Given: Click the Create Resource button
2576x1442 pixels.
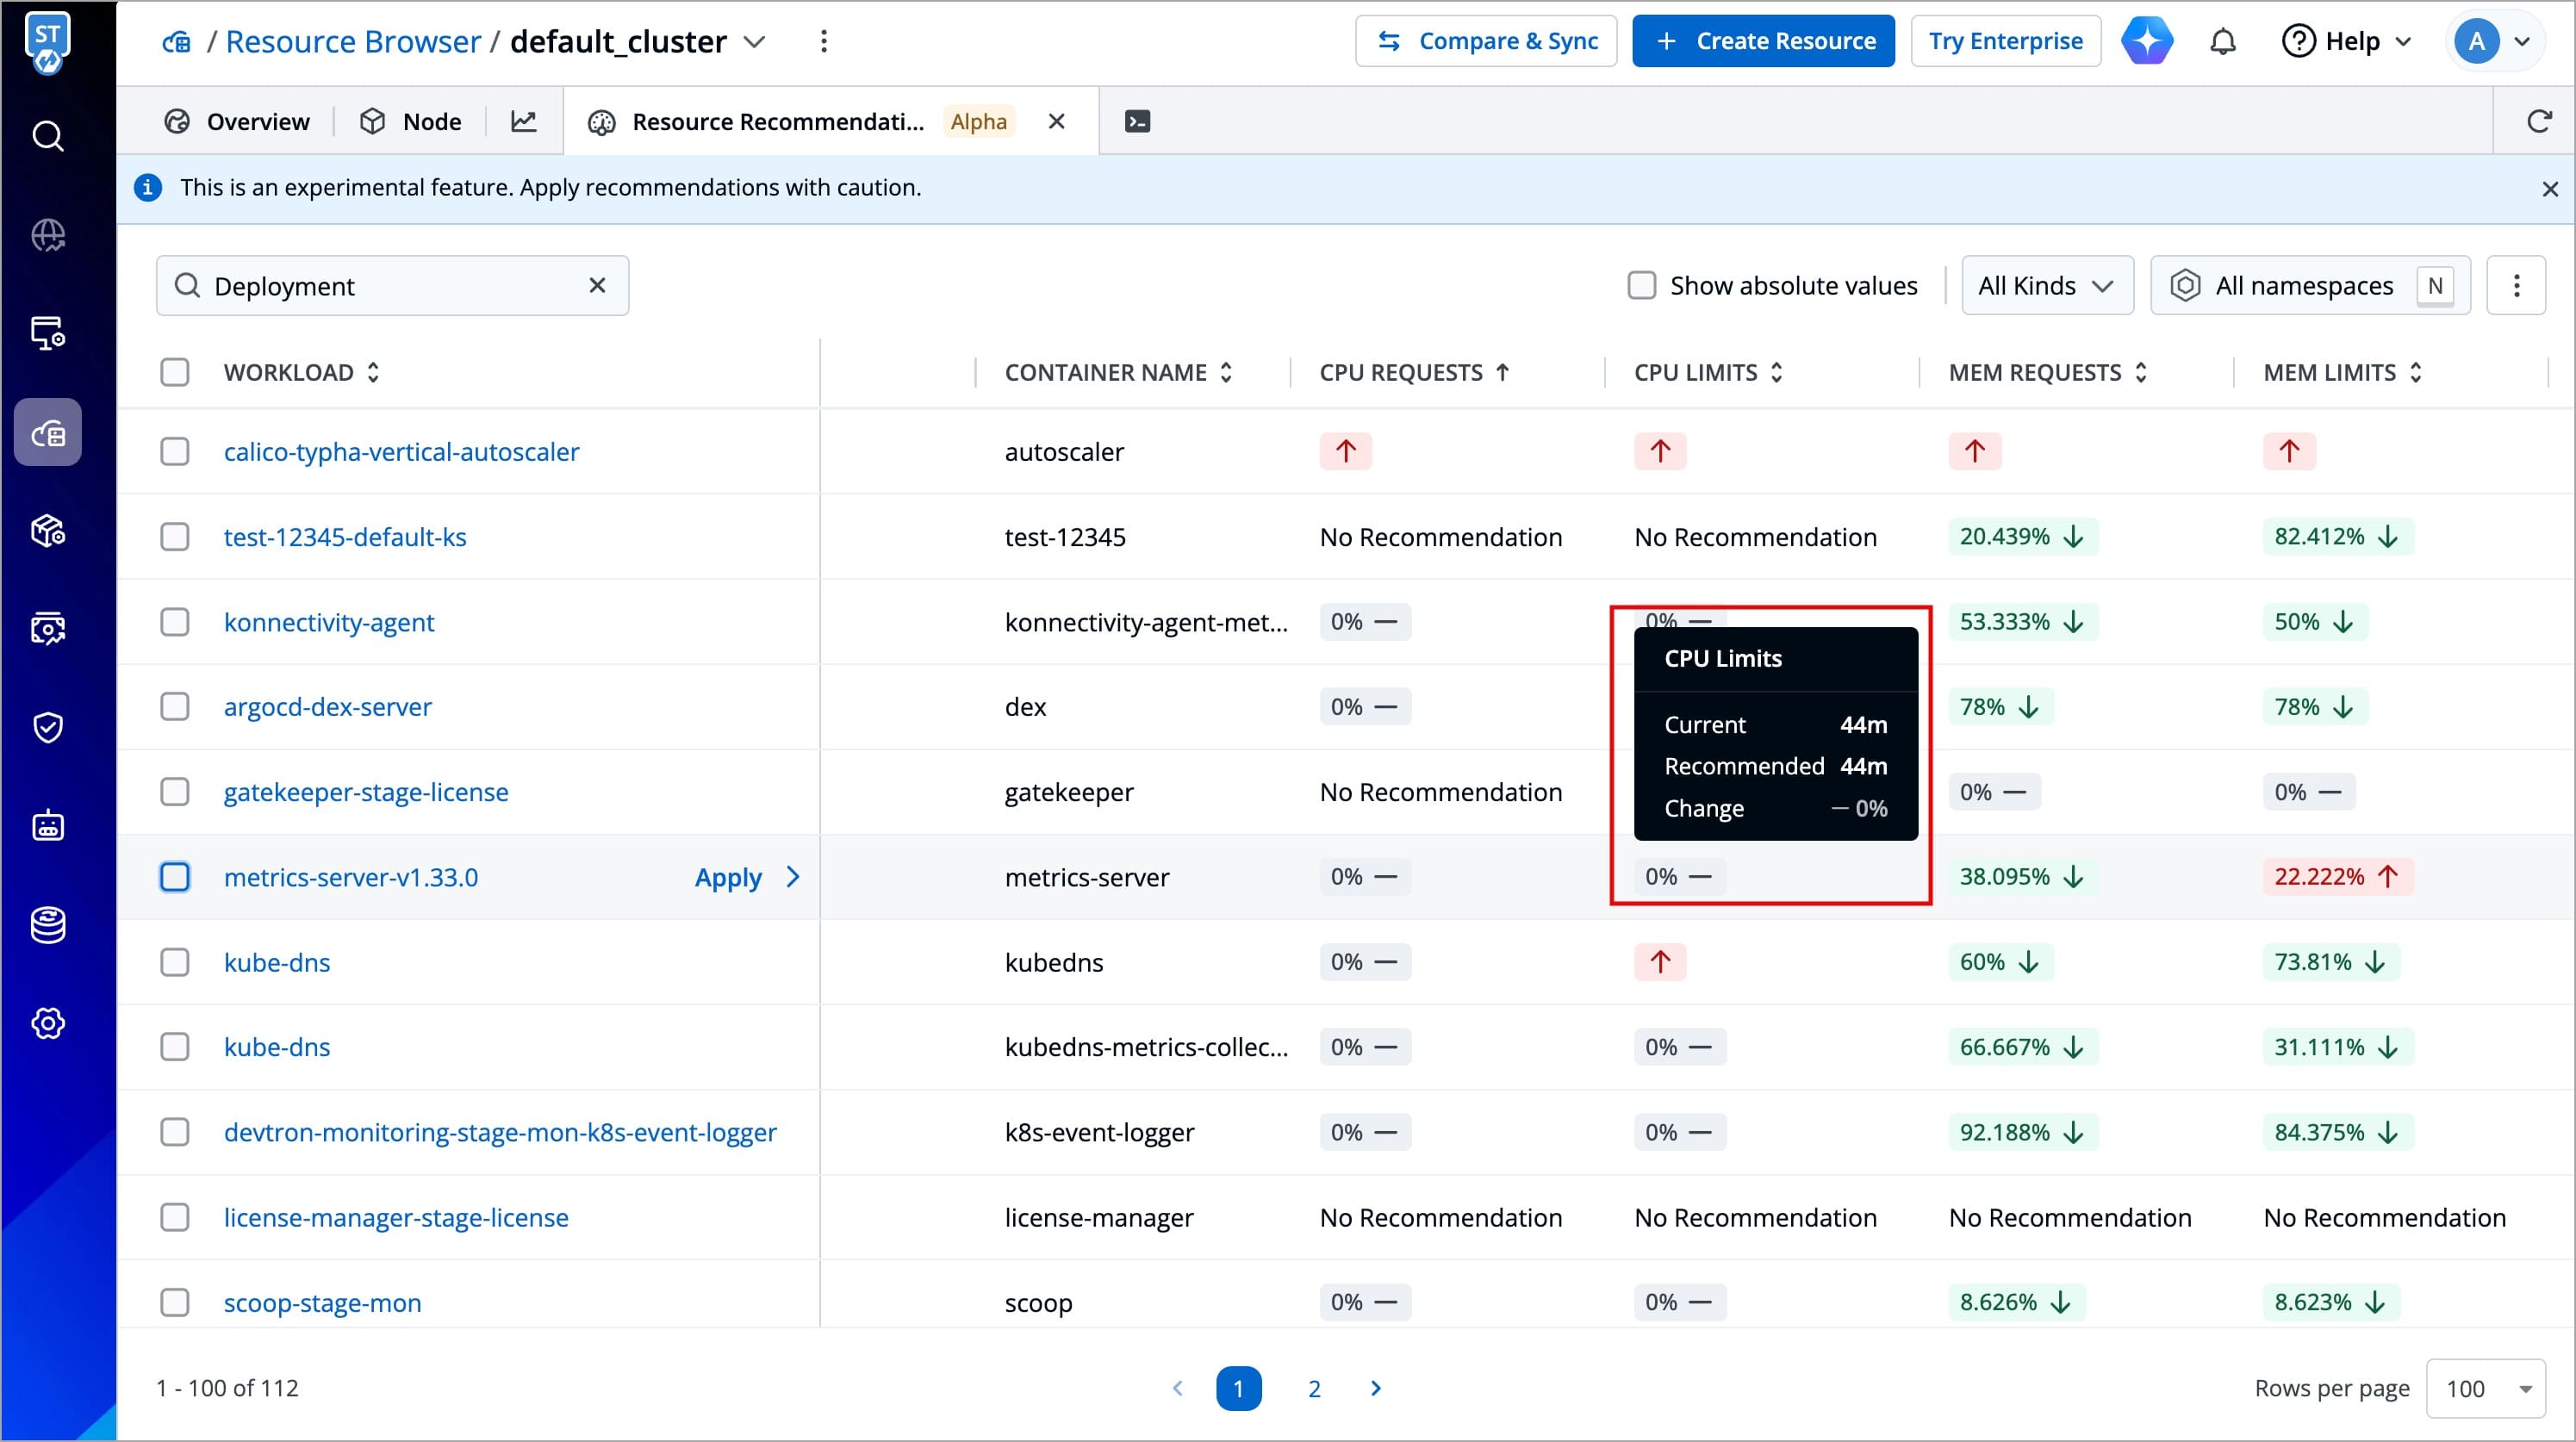Looking at the screenshot, I should pos(1763,41).
